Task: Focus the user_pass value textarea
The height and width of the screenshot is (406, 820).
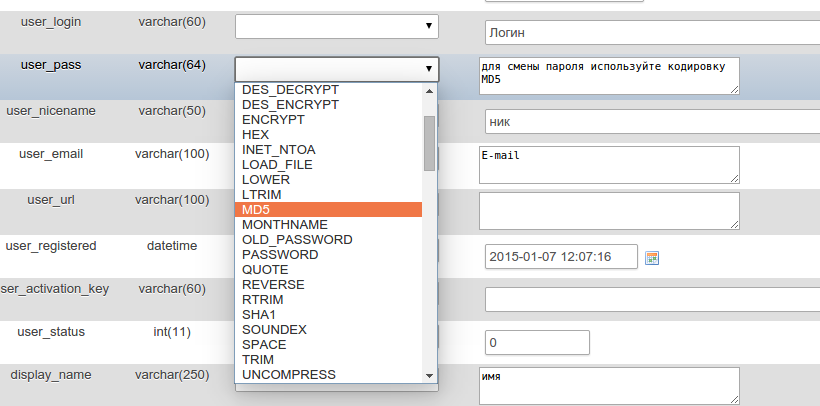Action: click(x=610, y=76)
